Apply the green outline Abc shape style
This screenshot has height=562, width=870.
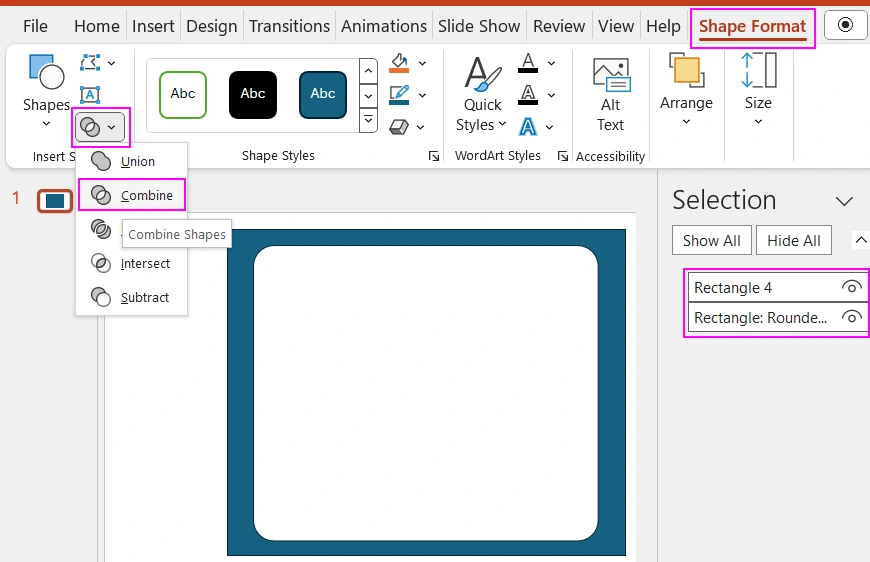183,94
